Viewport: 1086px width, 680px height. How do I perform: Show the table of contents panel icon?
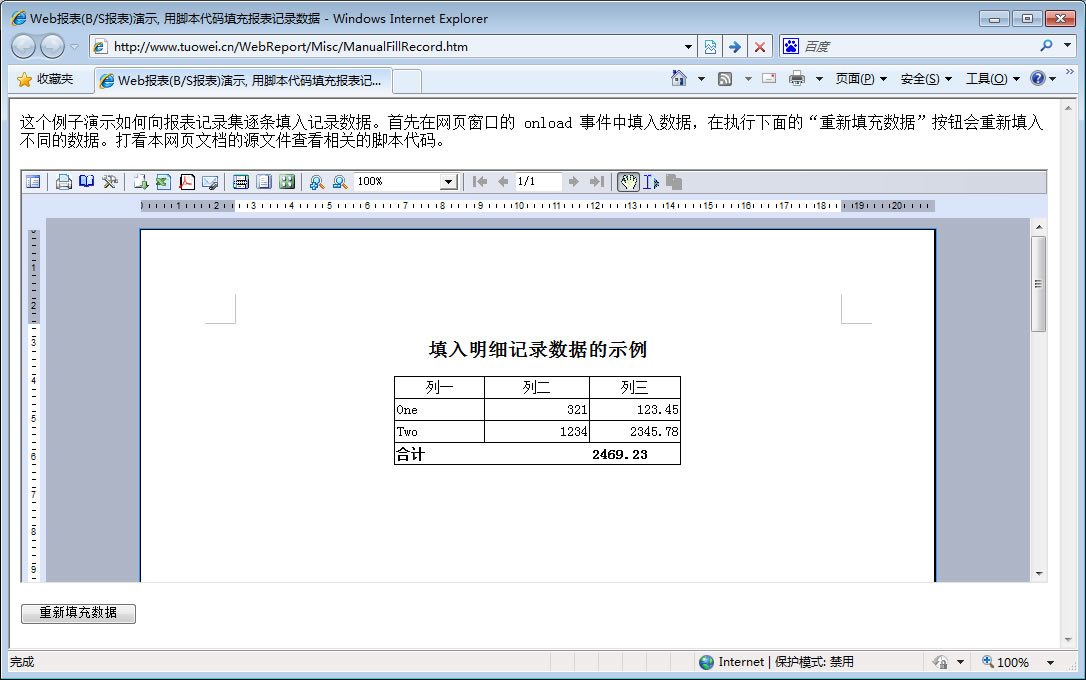pos(34,182)
